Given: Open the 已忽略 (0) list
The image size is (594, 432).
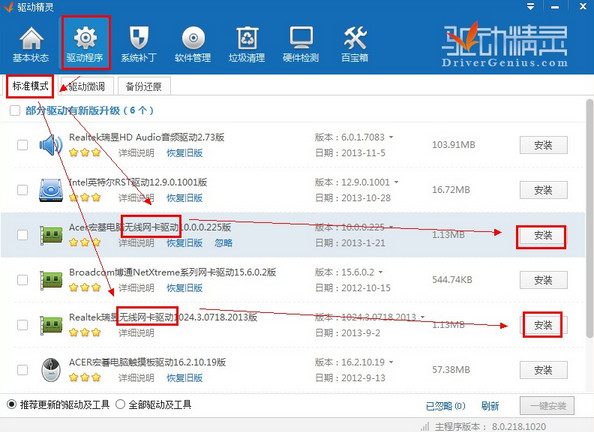Looking at the screenshot, I should [x=446, y=406].
